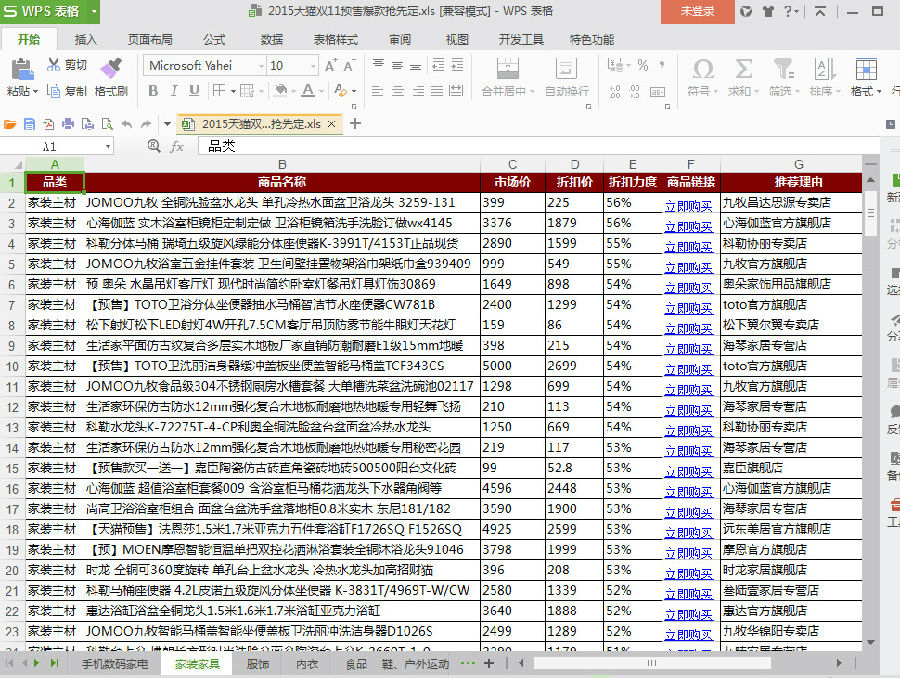Click the Paste clipboard icon
The width and height of the screenshot is (900, 678).
22,69
